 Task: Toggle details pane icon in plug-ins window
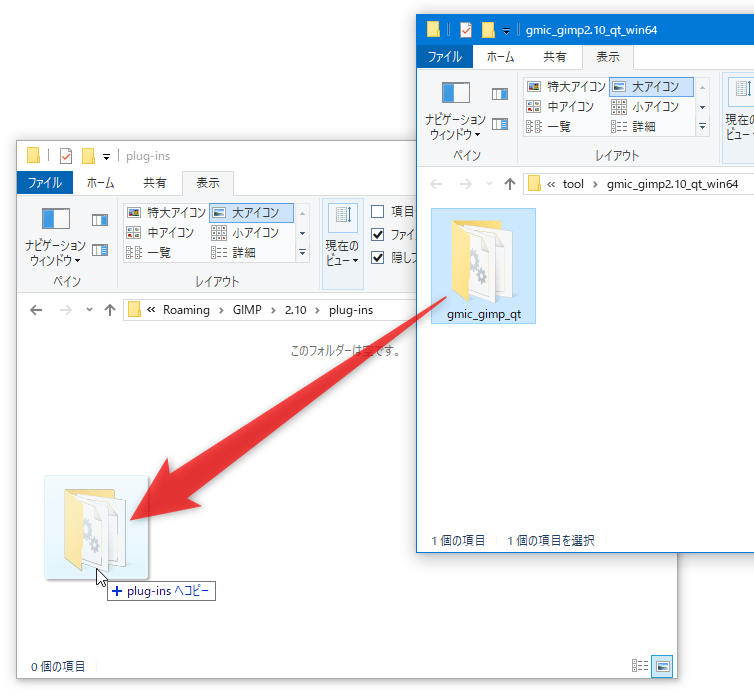point(100,250)
